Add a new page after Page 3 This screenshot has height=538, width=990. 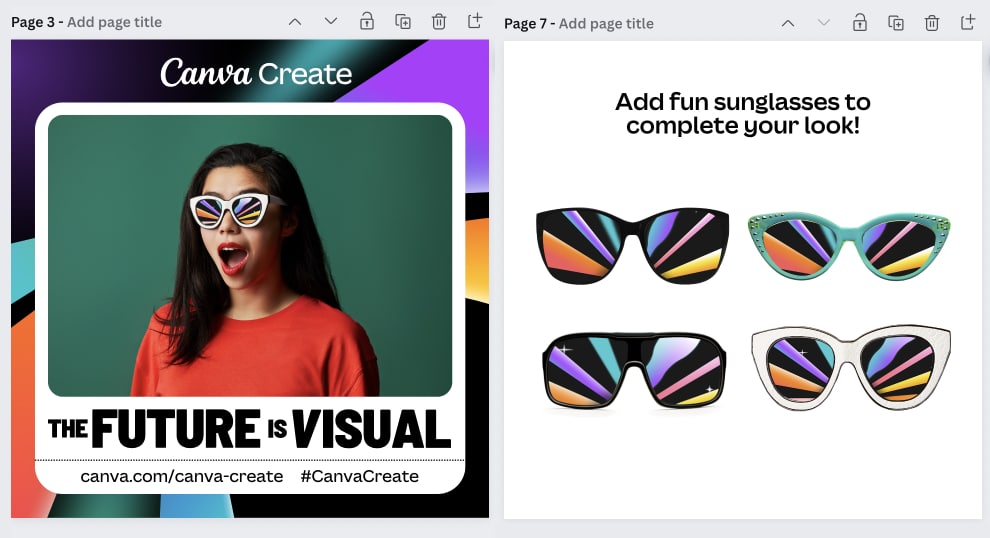click(475, 21)
